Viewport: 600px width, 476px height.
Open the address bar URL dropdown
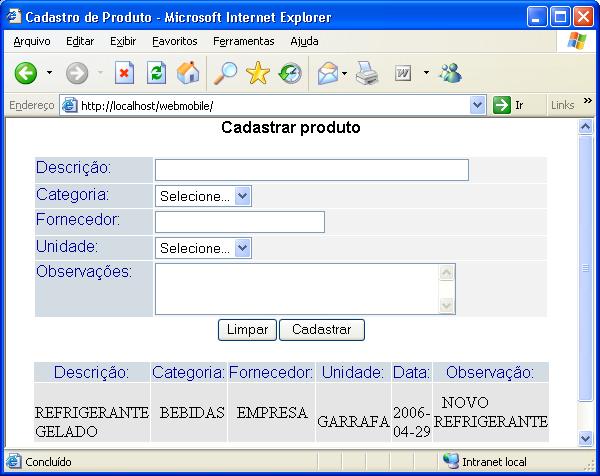coord(477,105)
